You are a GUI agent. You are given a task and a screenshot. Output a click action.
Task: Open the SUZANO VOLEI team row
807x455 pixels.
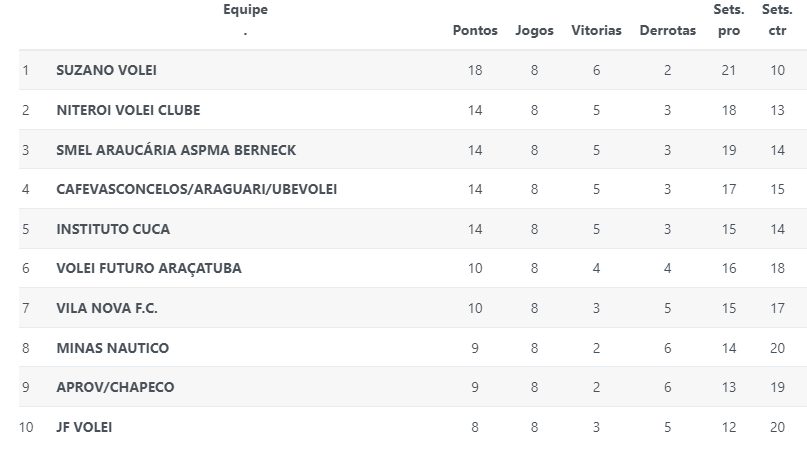(x=107, y=70)
